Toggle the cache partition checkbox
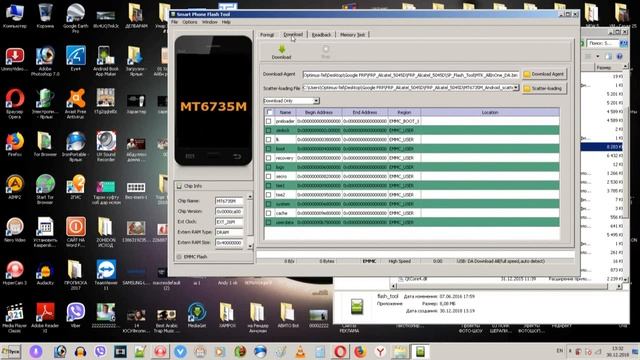Viewport: 640px width, 360px height. coord(268,213)
